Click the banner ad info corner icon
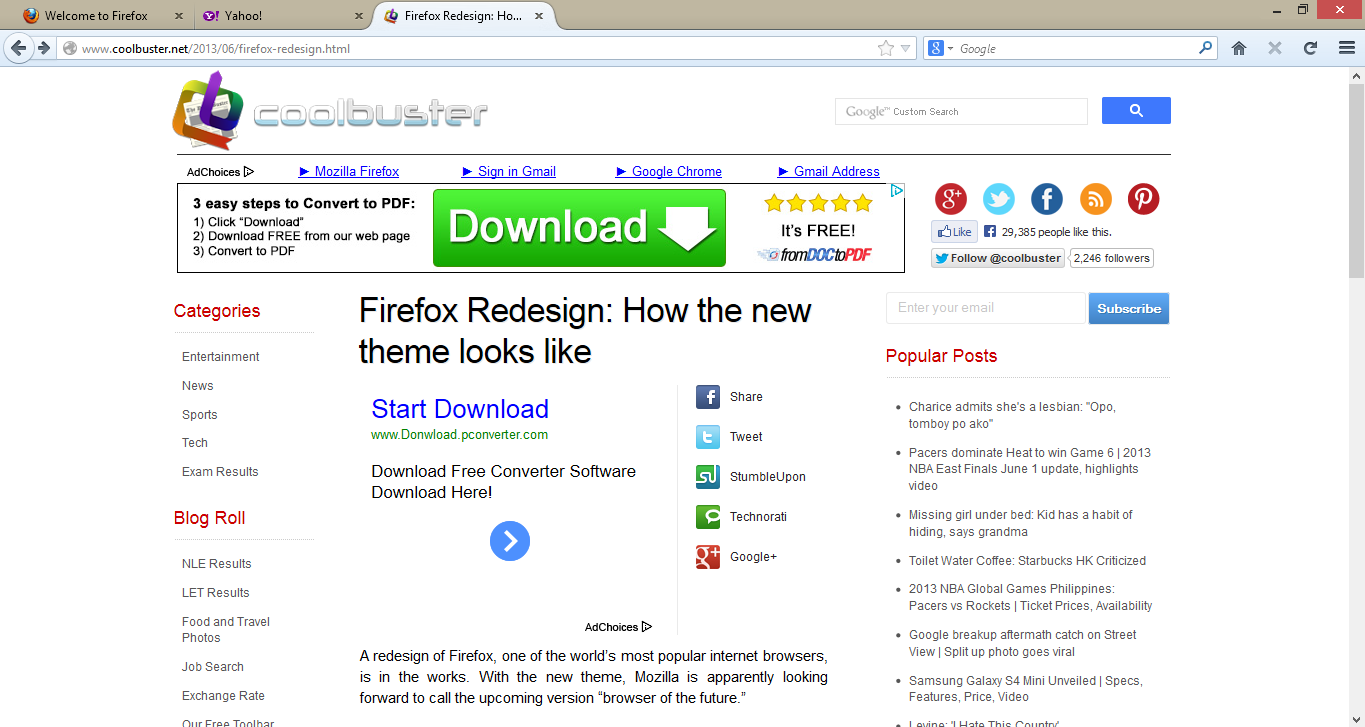Screen dimensions: 1365x727 pyautogui.click(x=897, y=191)
